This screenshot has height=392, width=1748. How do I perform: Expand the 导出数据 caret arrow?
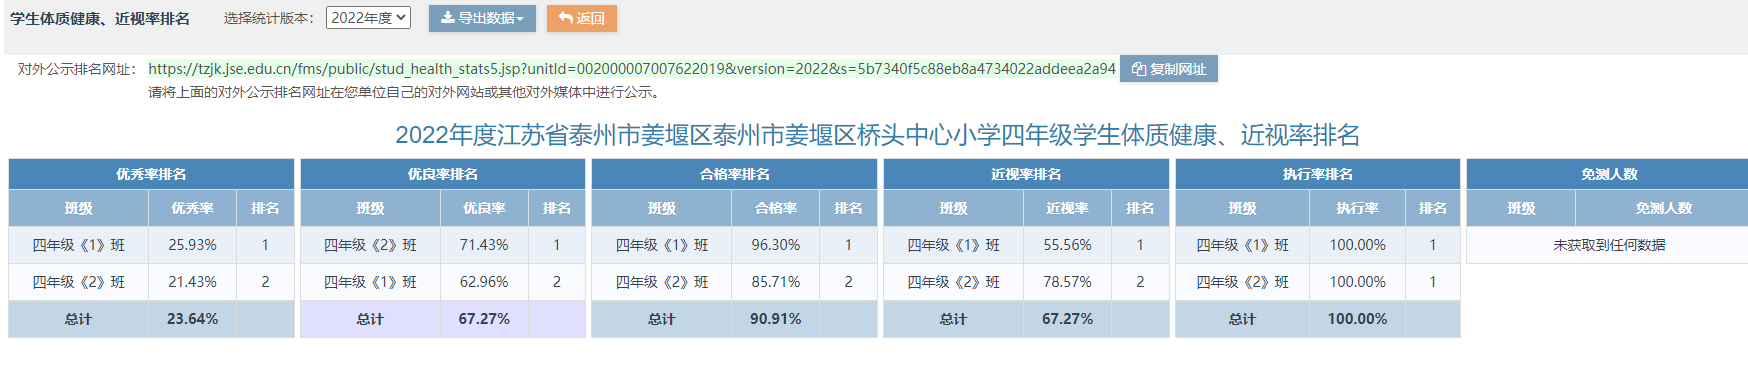520,19
